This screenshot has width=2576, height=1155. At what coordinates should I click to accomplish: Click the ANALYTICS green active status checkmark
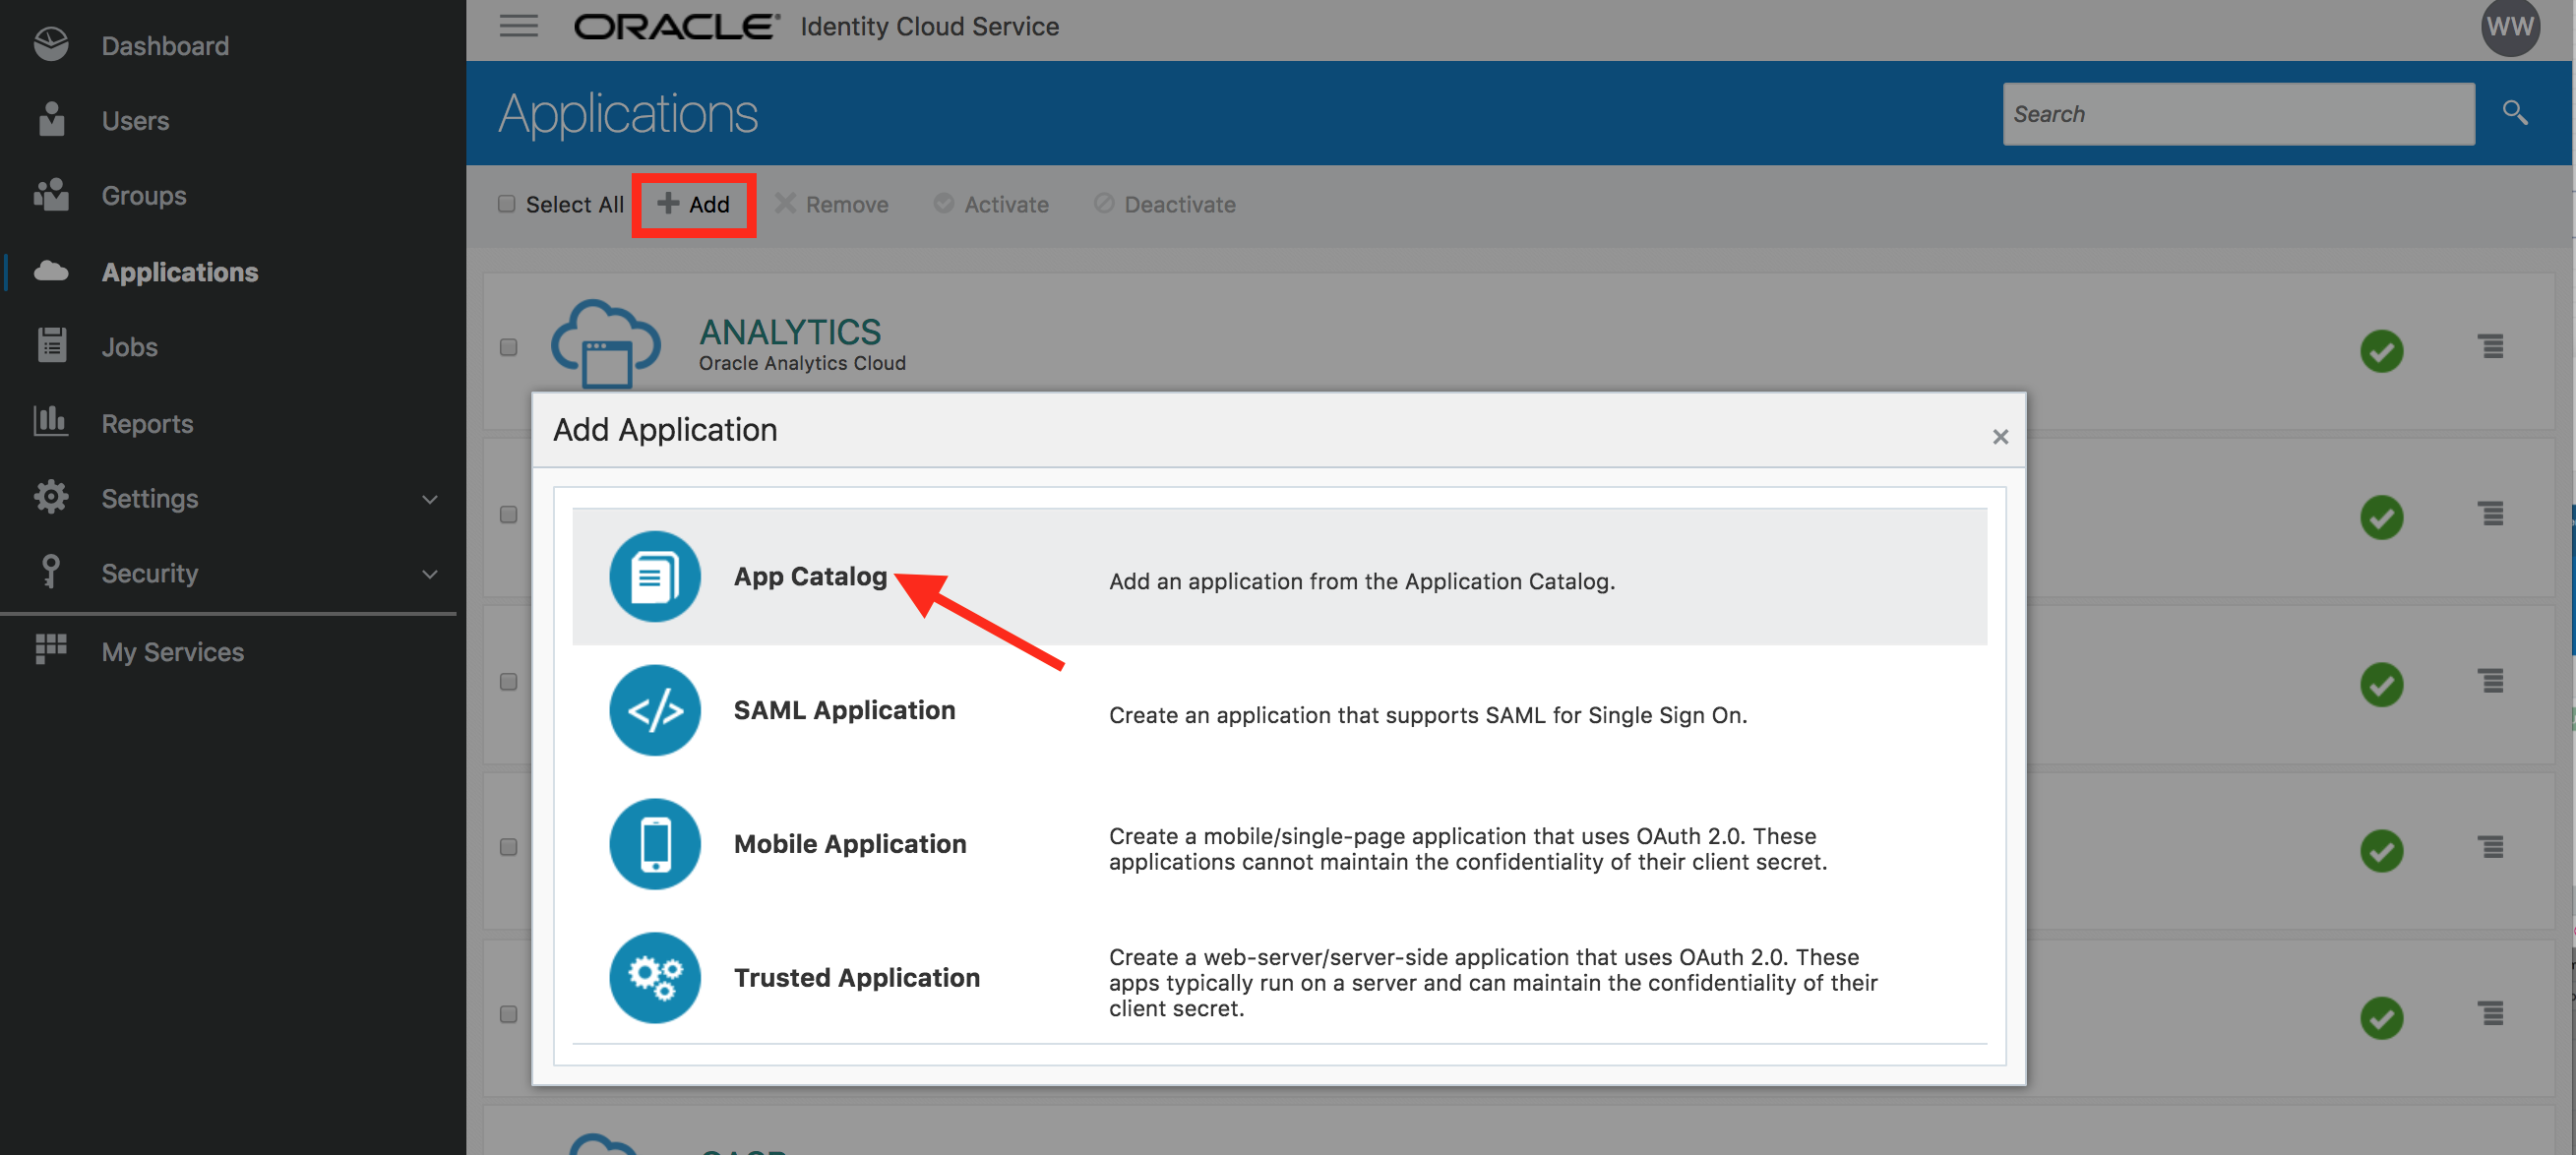coord(2381,351)
